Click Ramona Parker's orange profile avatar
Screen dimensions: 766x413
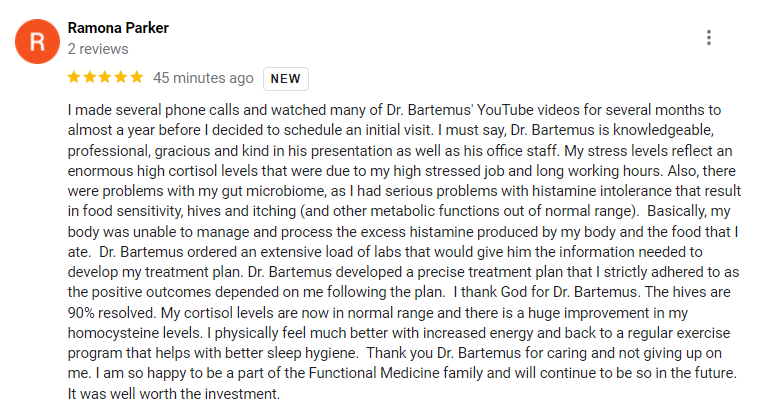point(37,41)
